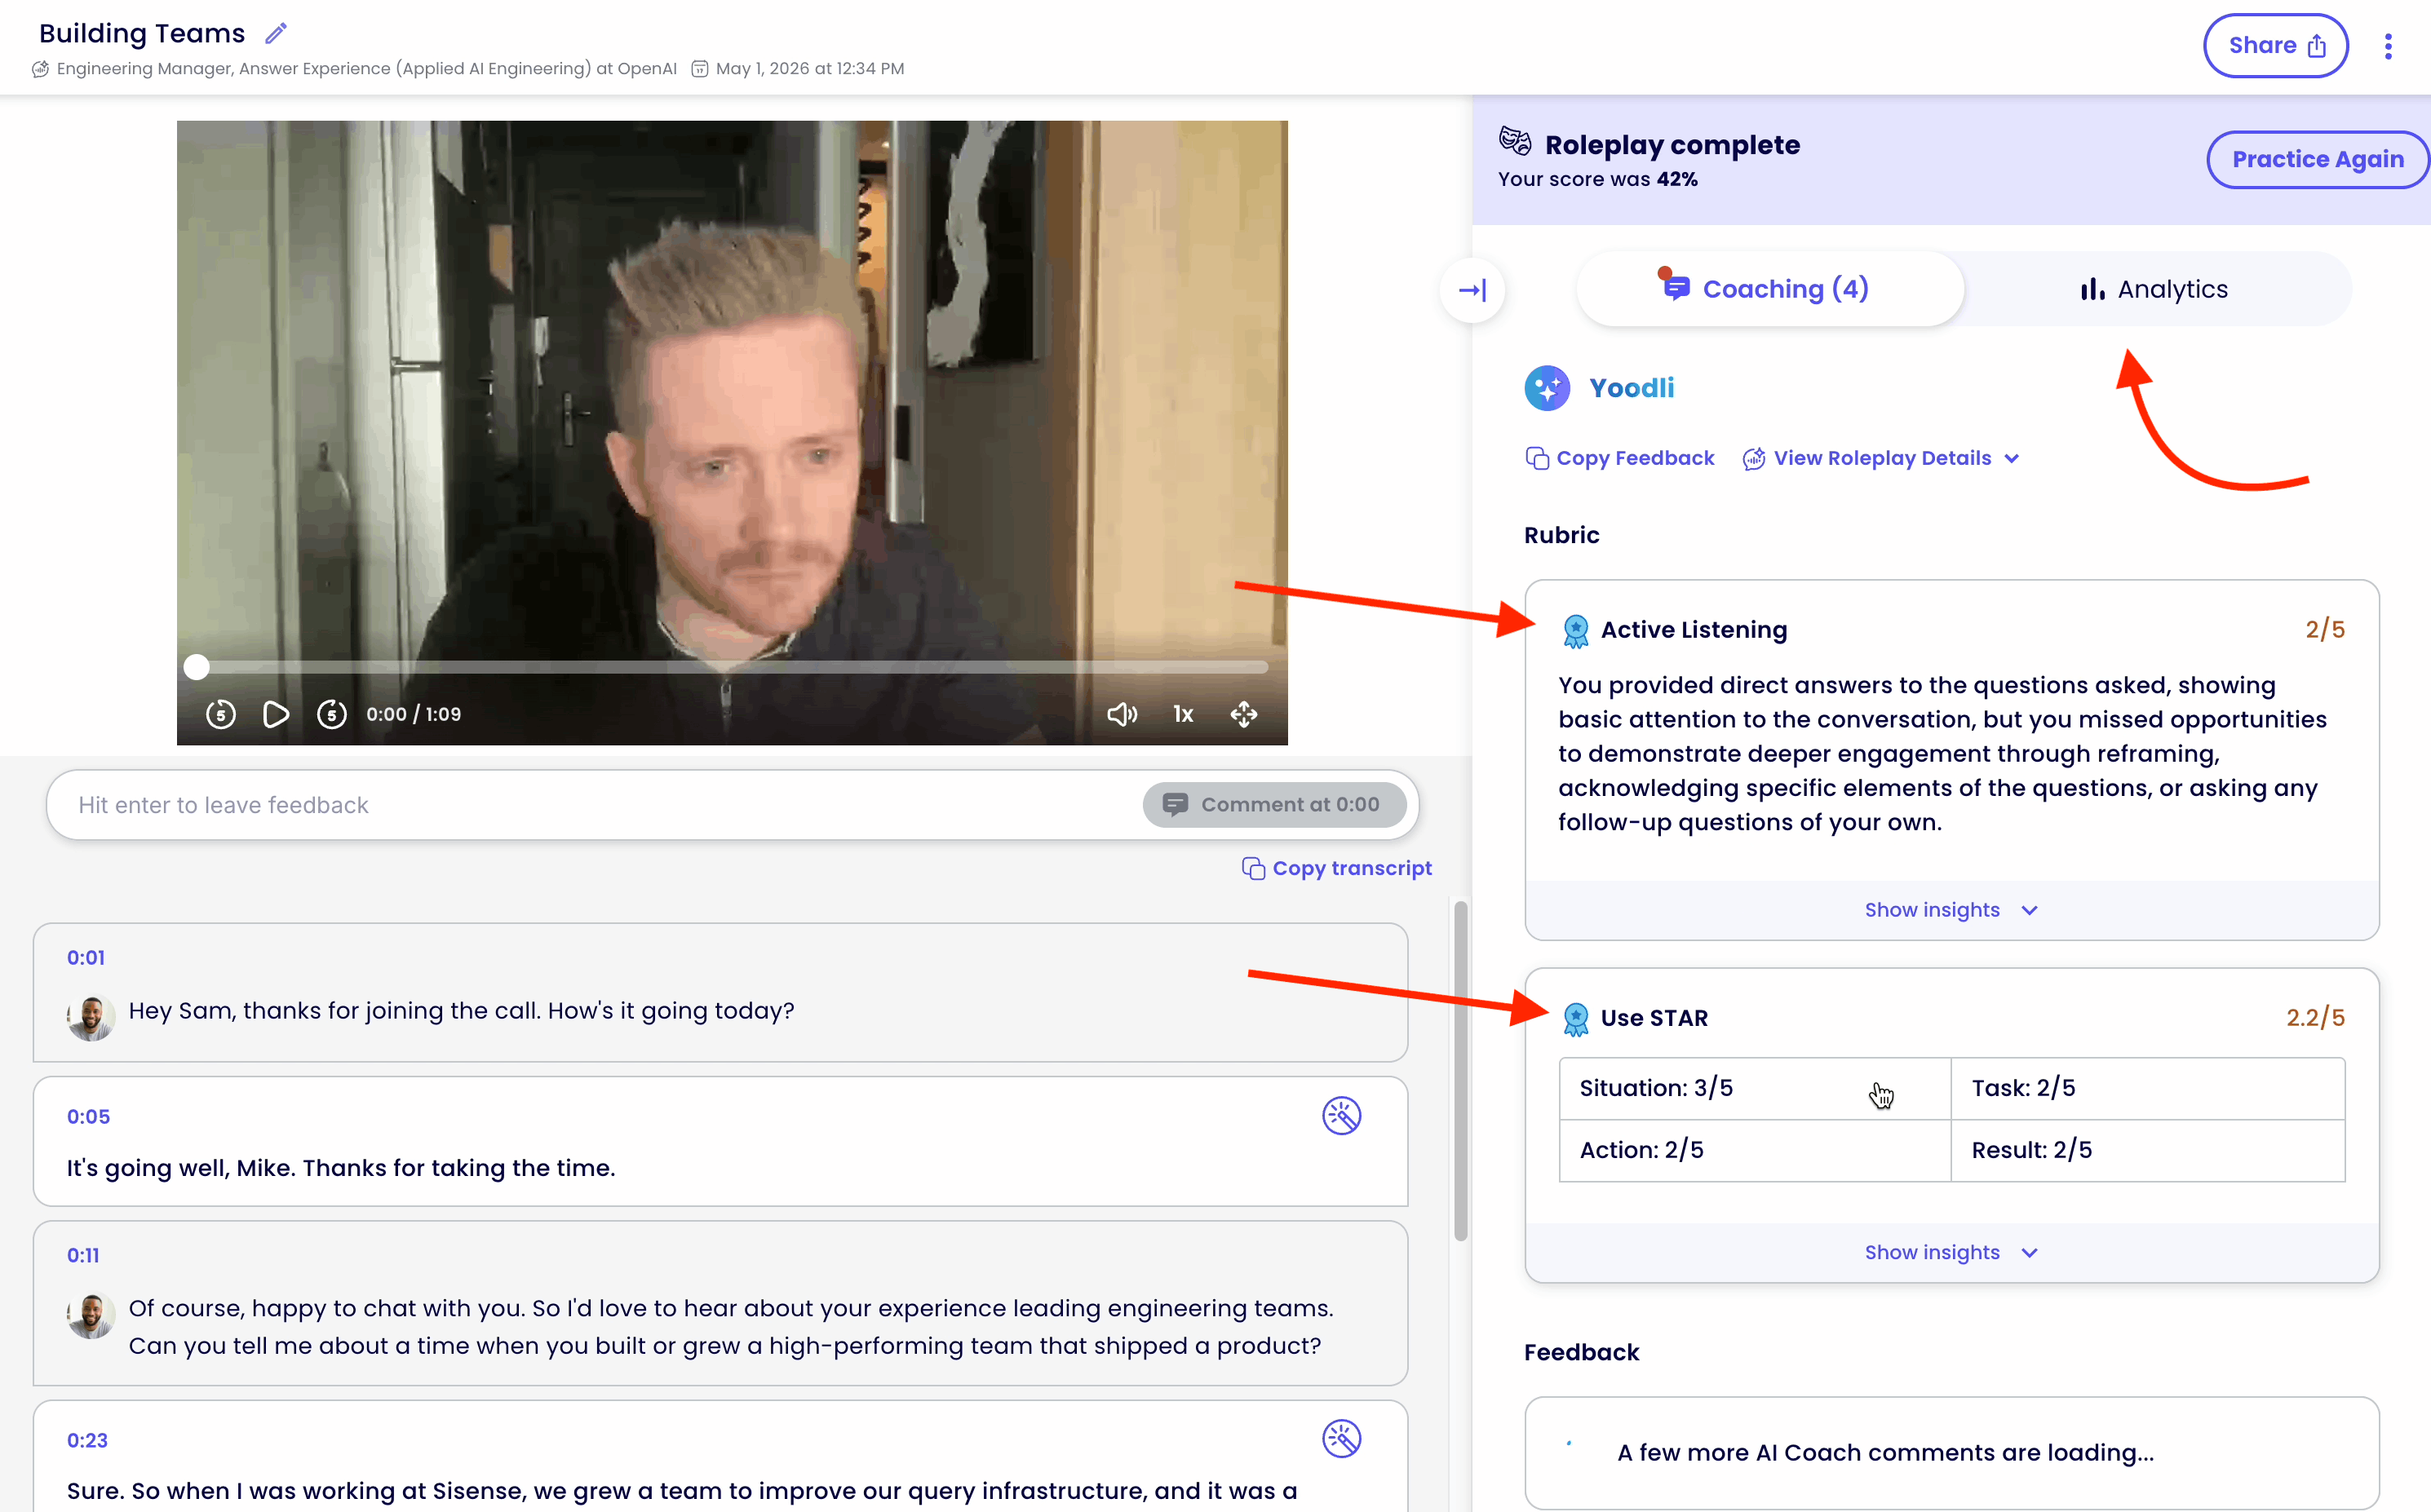The height and width of the screenshot is (1512, 2431).
Task: Play the recorded video
Action: pyautogui.click(x=276, y=714)
